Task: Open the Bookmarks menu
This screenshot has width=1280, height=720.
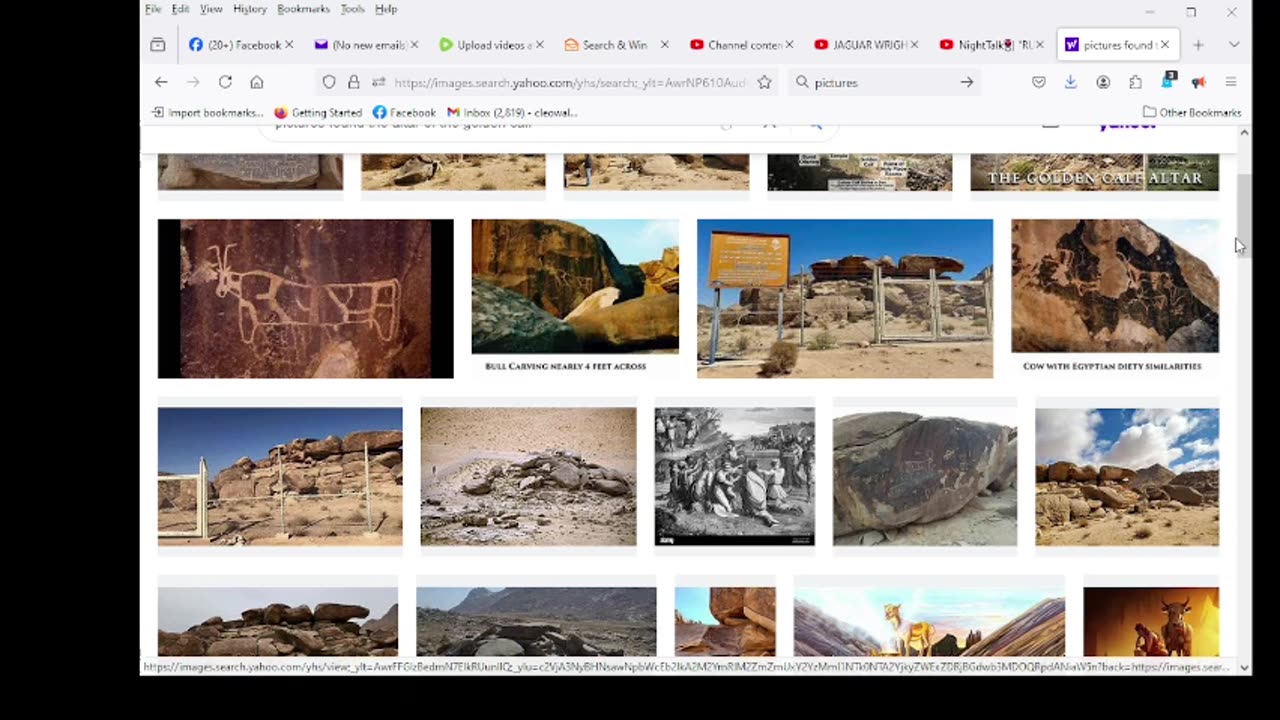Action: click(303, 9)
